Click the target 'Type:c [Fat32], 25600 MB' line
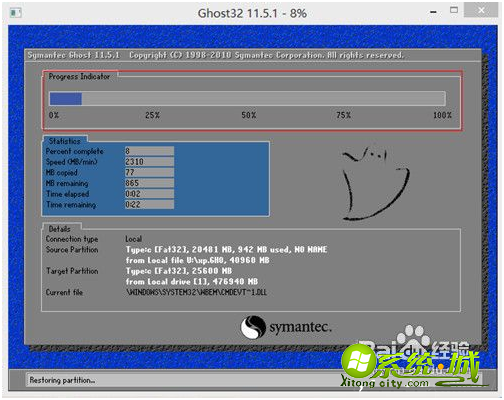Screen dimensions: 504x400 click(x=179, y=271)
